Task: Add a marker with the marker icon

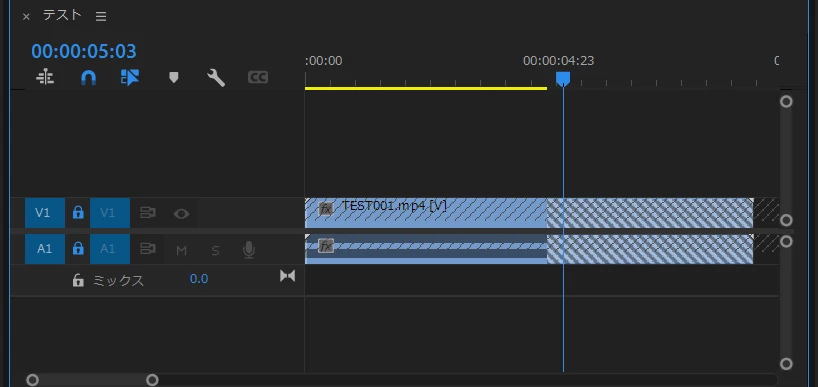Action: pos(174,78)
